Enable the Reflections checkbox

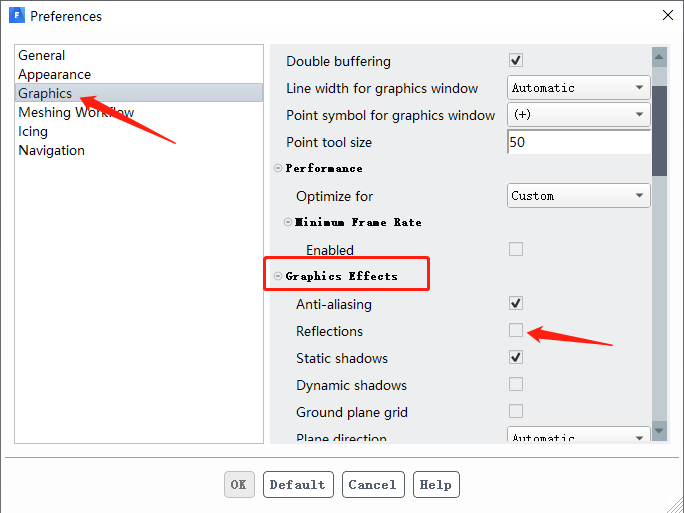[516, 331]
